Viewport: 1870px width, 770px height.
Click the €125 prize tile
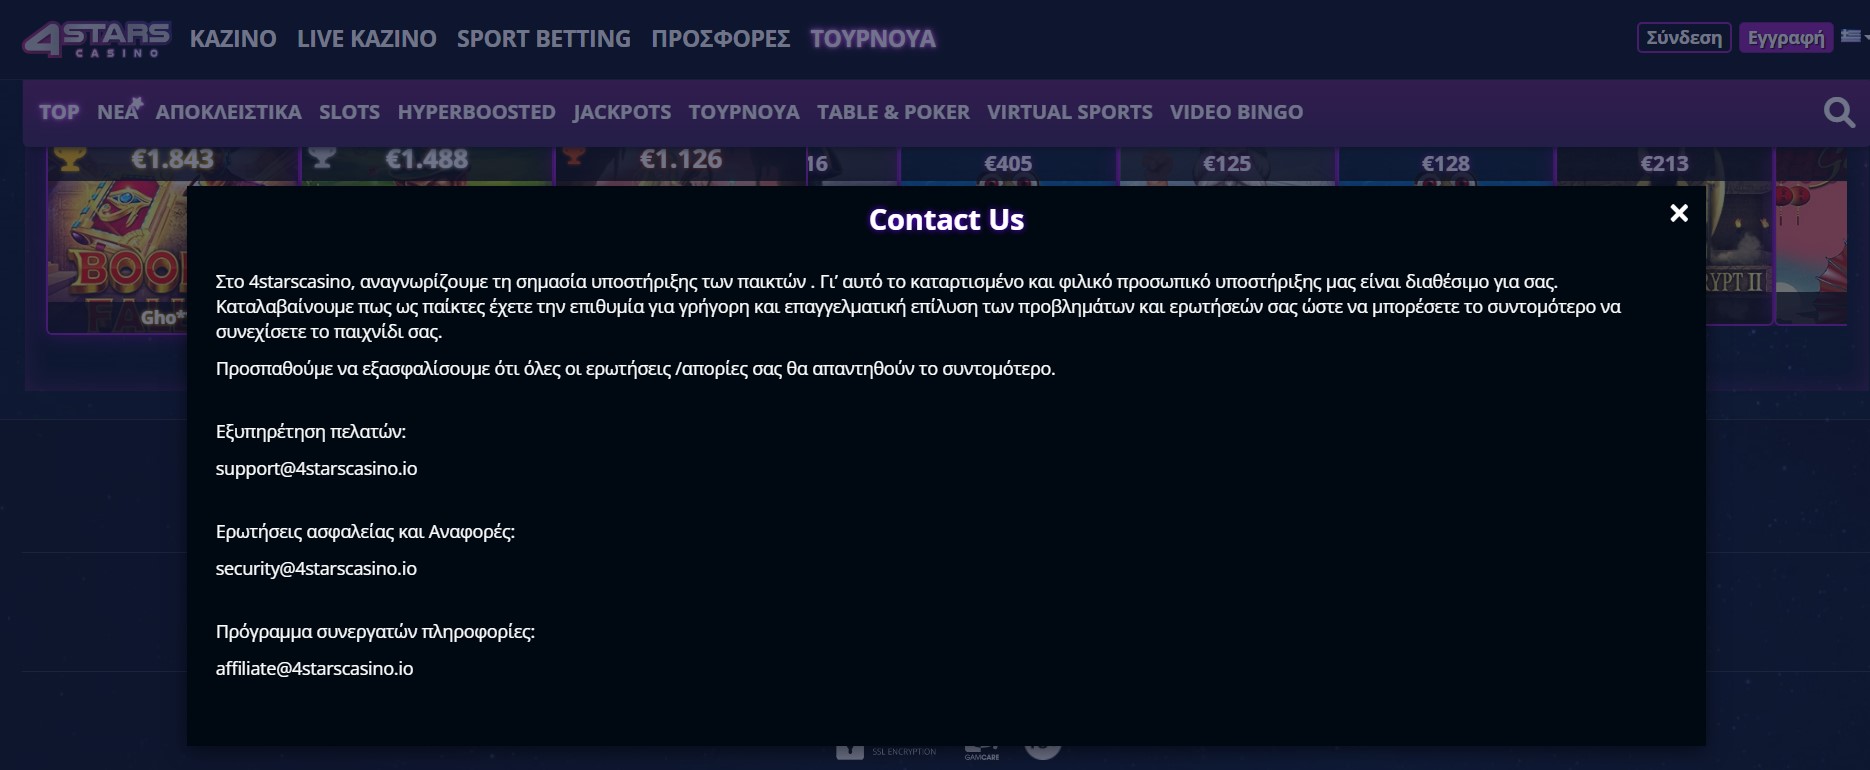1227,164
